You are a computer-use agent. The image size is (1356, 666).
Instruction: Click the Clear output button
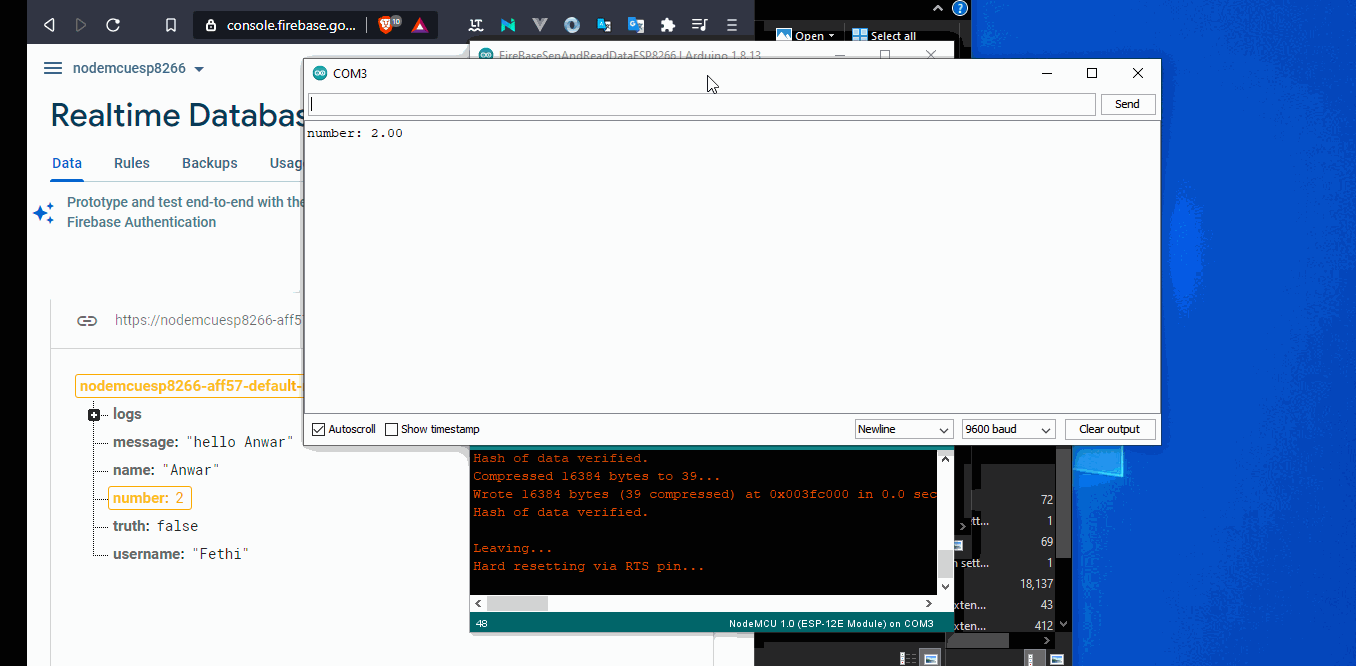(x=1110, y=429)
